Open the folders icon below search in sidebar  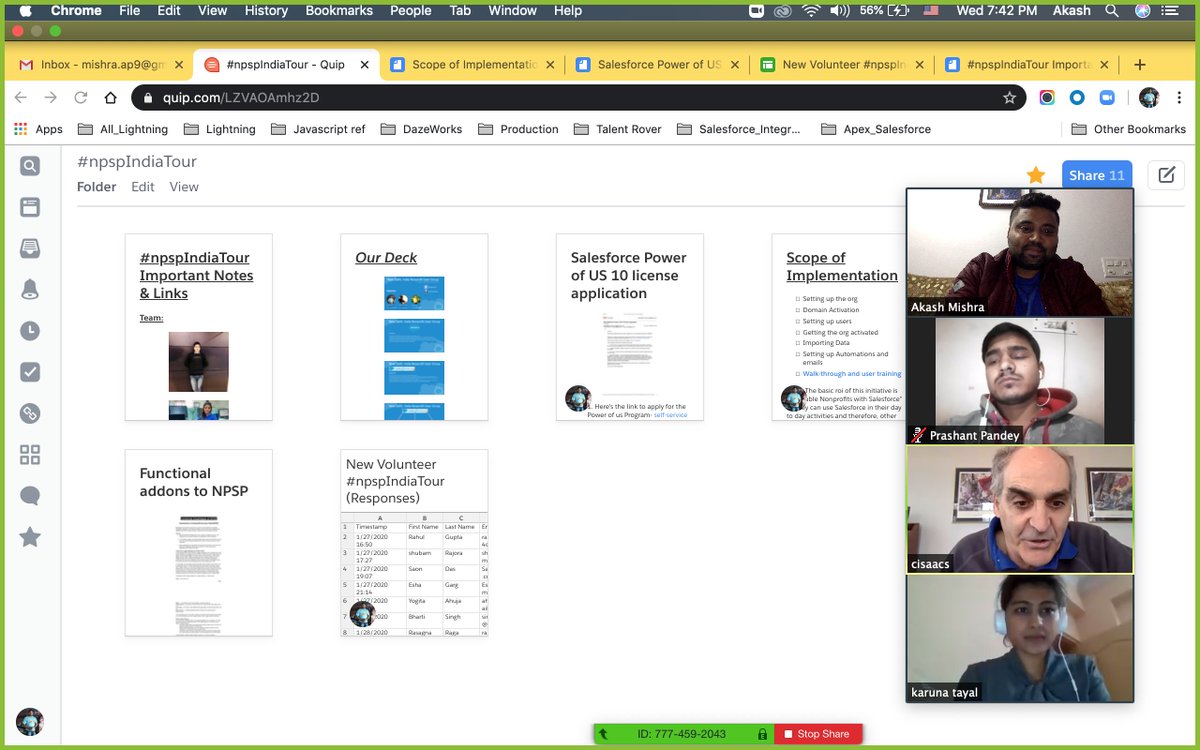pyautogui.click(x=30, y=207)
